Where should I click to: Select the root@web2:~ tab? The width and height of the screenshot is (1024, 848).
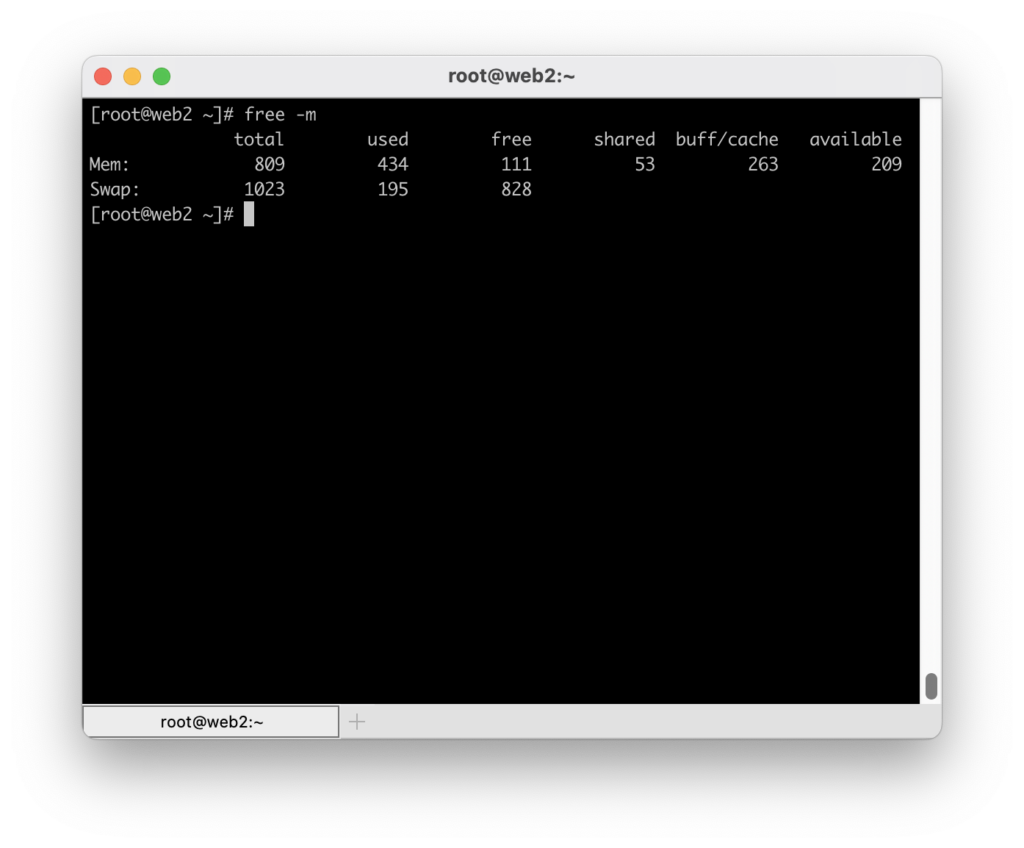(x=210, y=720)
